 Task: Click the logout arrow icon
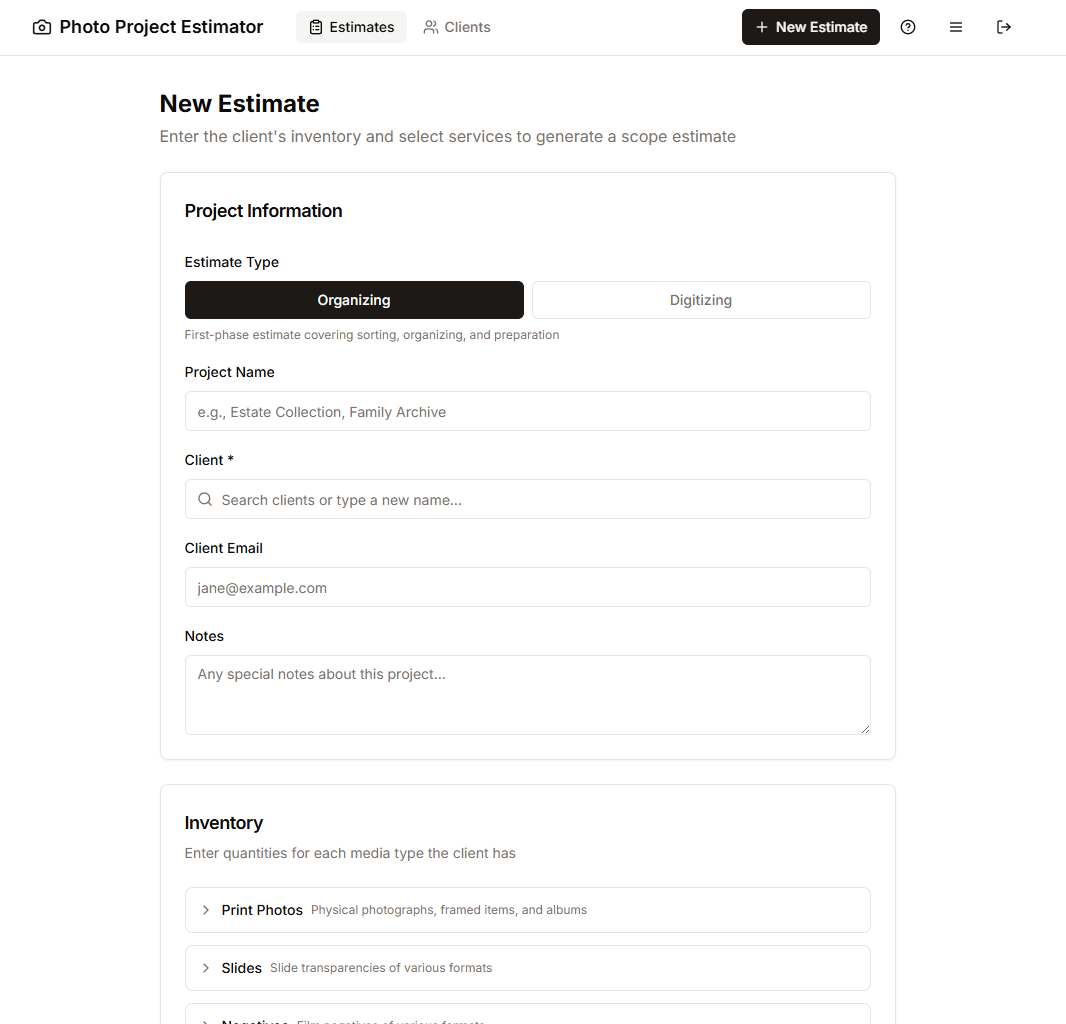tap(1004, 28)
